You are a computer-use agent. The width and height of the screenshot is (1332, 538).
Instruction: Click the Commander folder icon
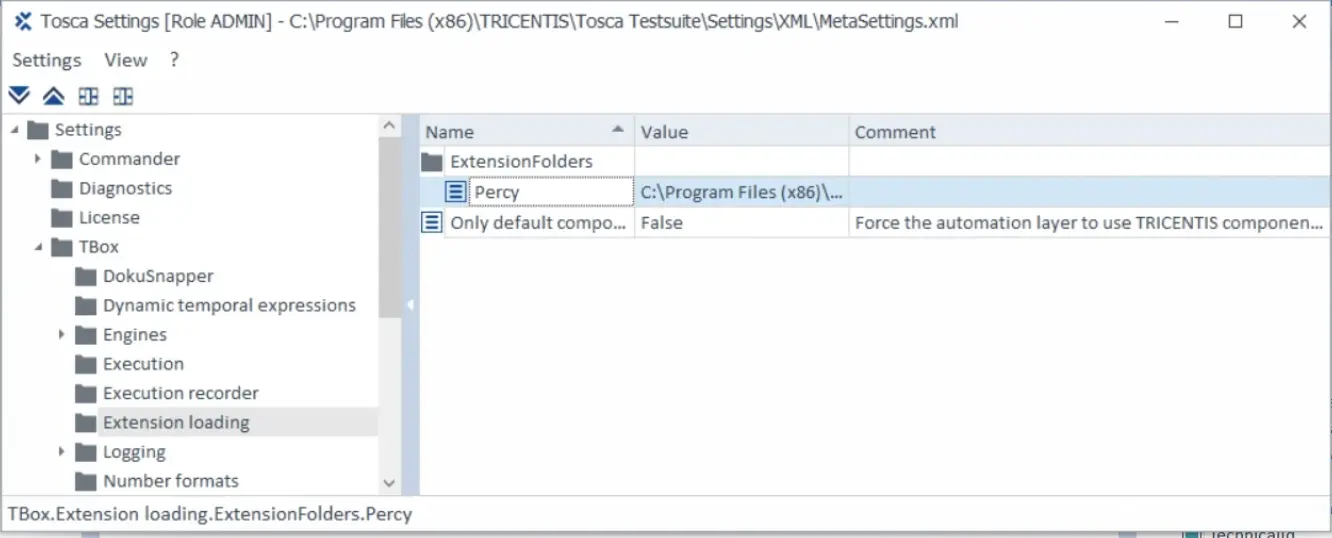point(62,159)
